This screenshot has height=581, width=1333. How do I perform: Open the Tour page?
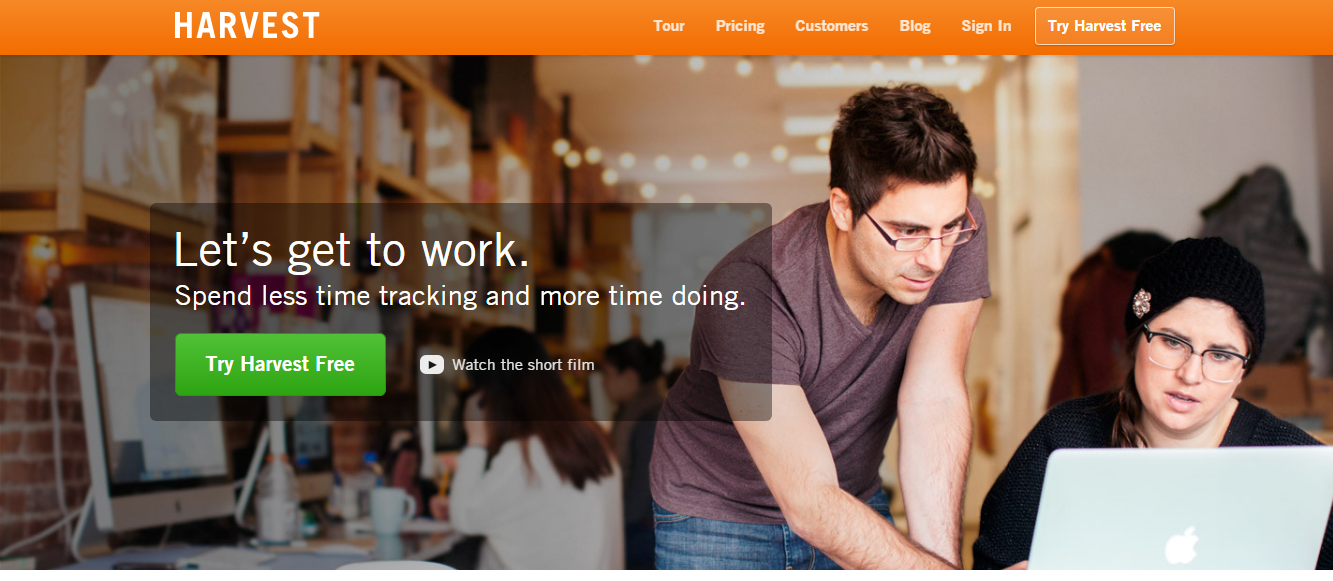pyautogui.click(x=669, y=26)
